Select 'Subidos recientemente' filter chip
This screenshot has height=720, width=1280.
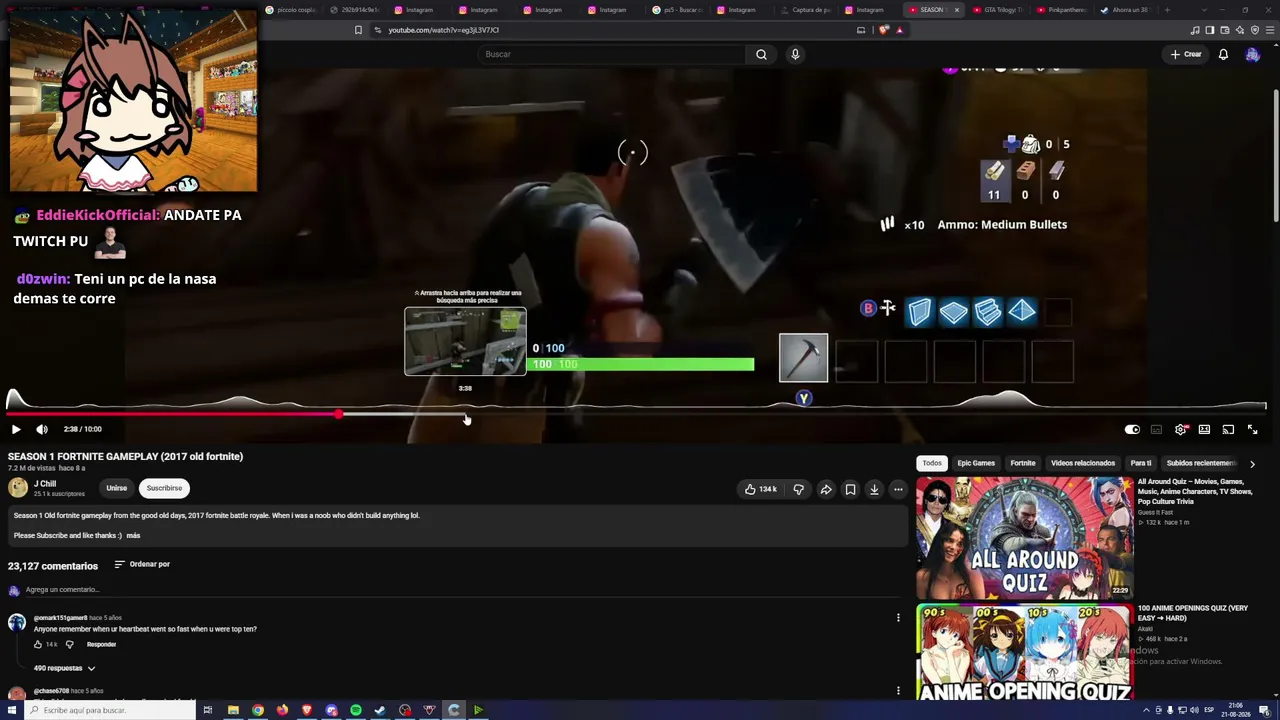click(x=1201, y=463)
